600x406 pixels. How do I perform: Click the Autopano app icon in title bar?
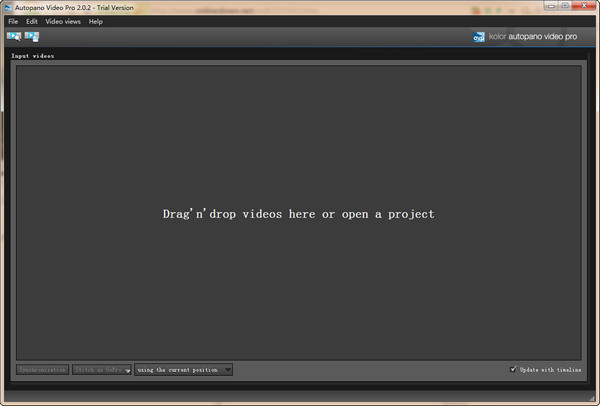[x=8, y=8]
